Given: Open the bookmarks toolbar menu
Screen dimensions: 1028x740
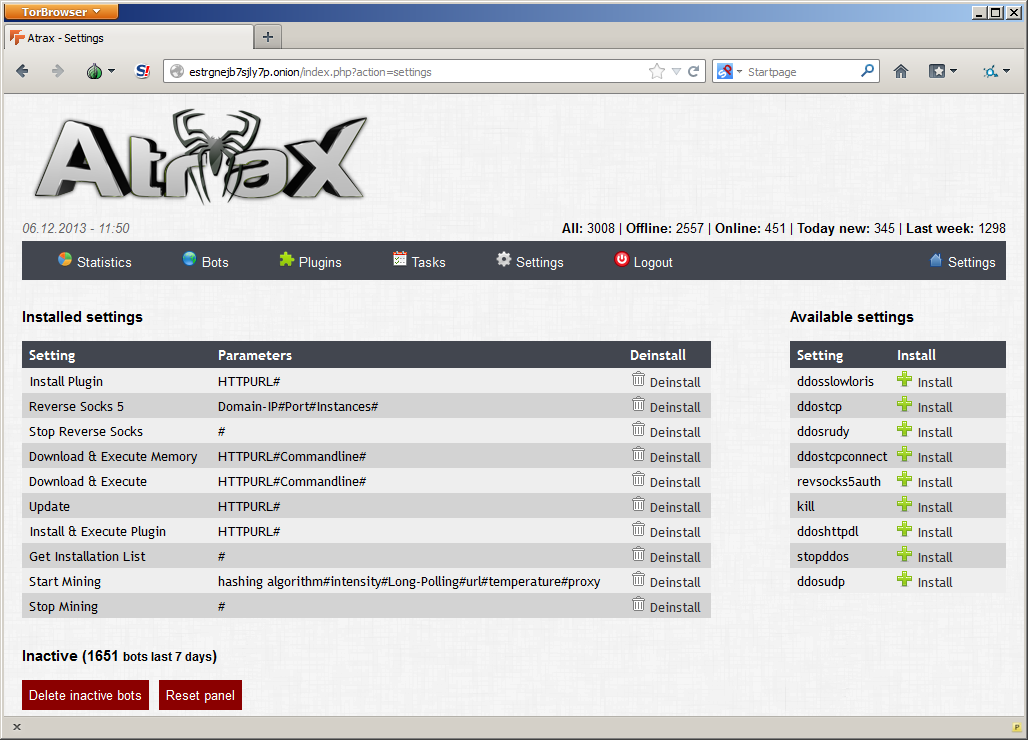Looking at the screenshot, I should [943, 71].
